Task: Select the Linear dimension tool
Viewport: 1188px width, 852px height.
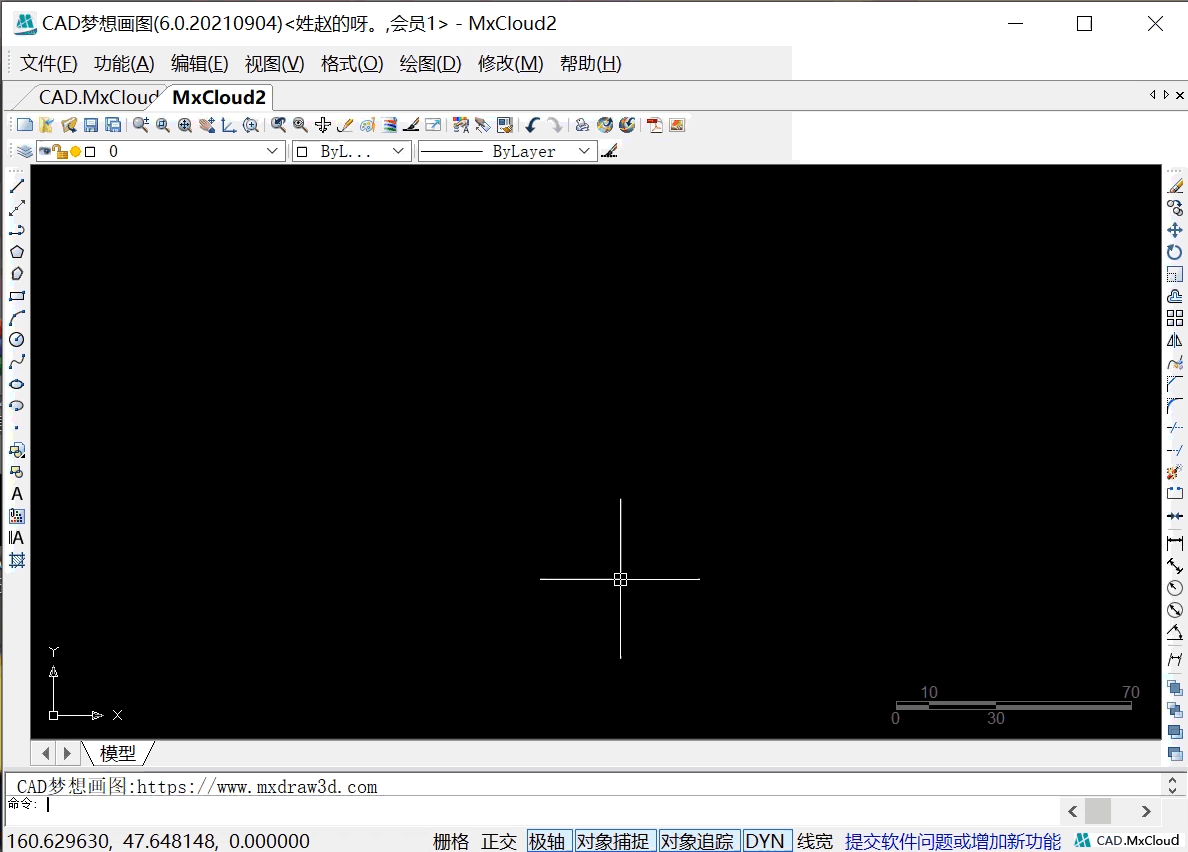Action: (1174, 543)
